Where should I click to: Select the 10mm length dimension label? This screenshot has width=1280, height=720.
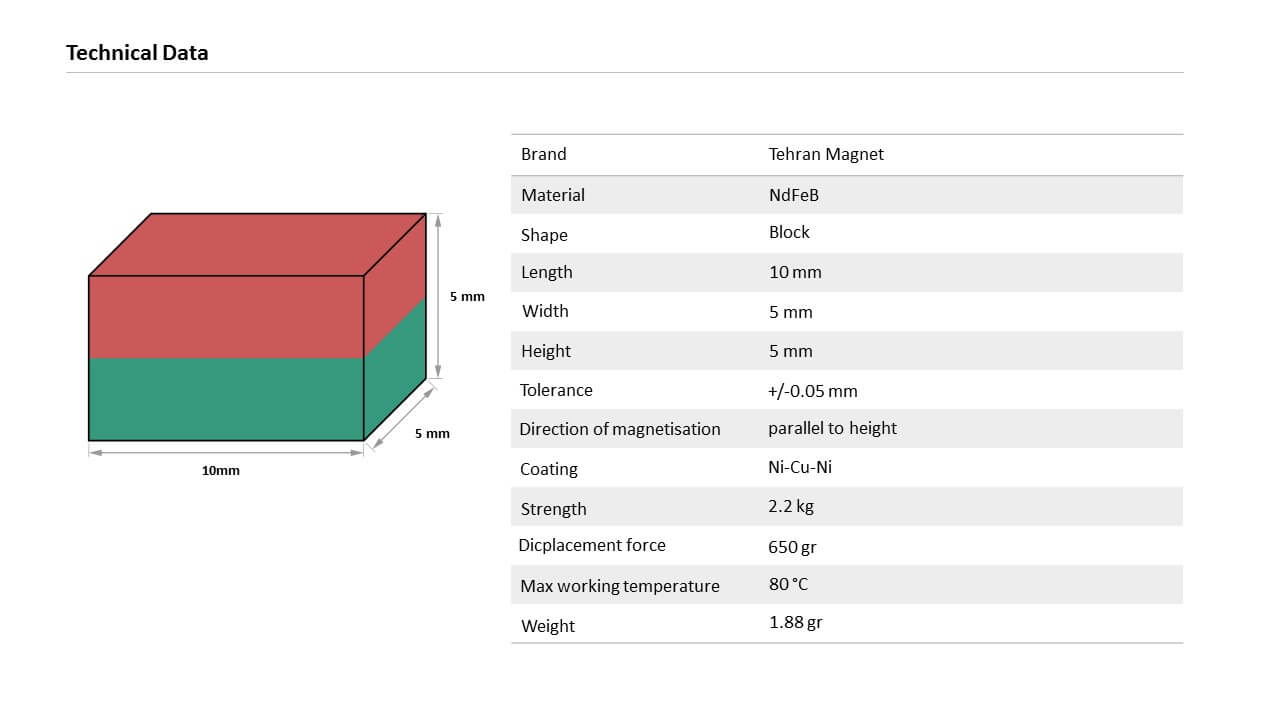click(x=221, y=470)
